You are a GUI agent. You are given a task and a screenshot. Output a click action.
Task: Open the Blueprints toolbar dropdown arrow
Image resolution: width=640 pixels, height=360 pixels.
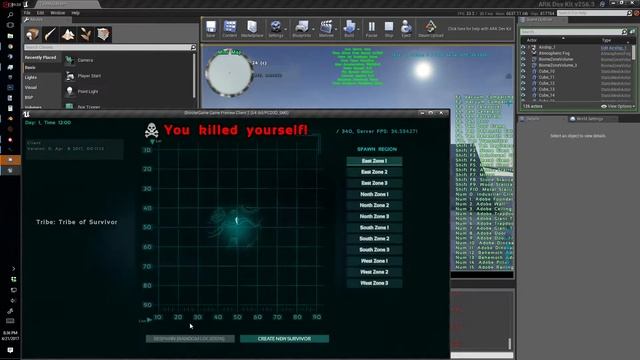[x=313, y=29]
